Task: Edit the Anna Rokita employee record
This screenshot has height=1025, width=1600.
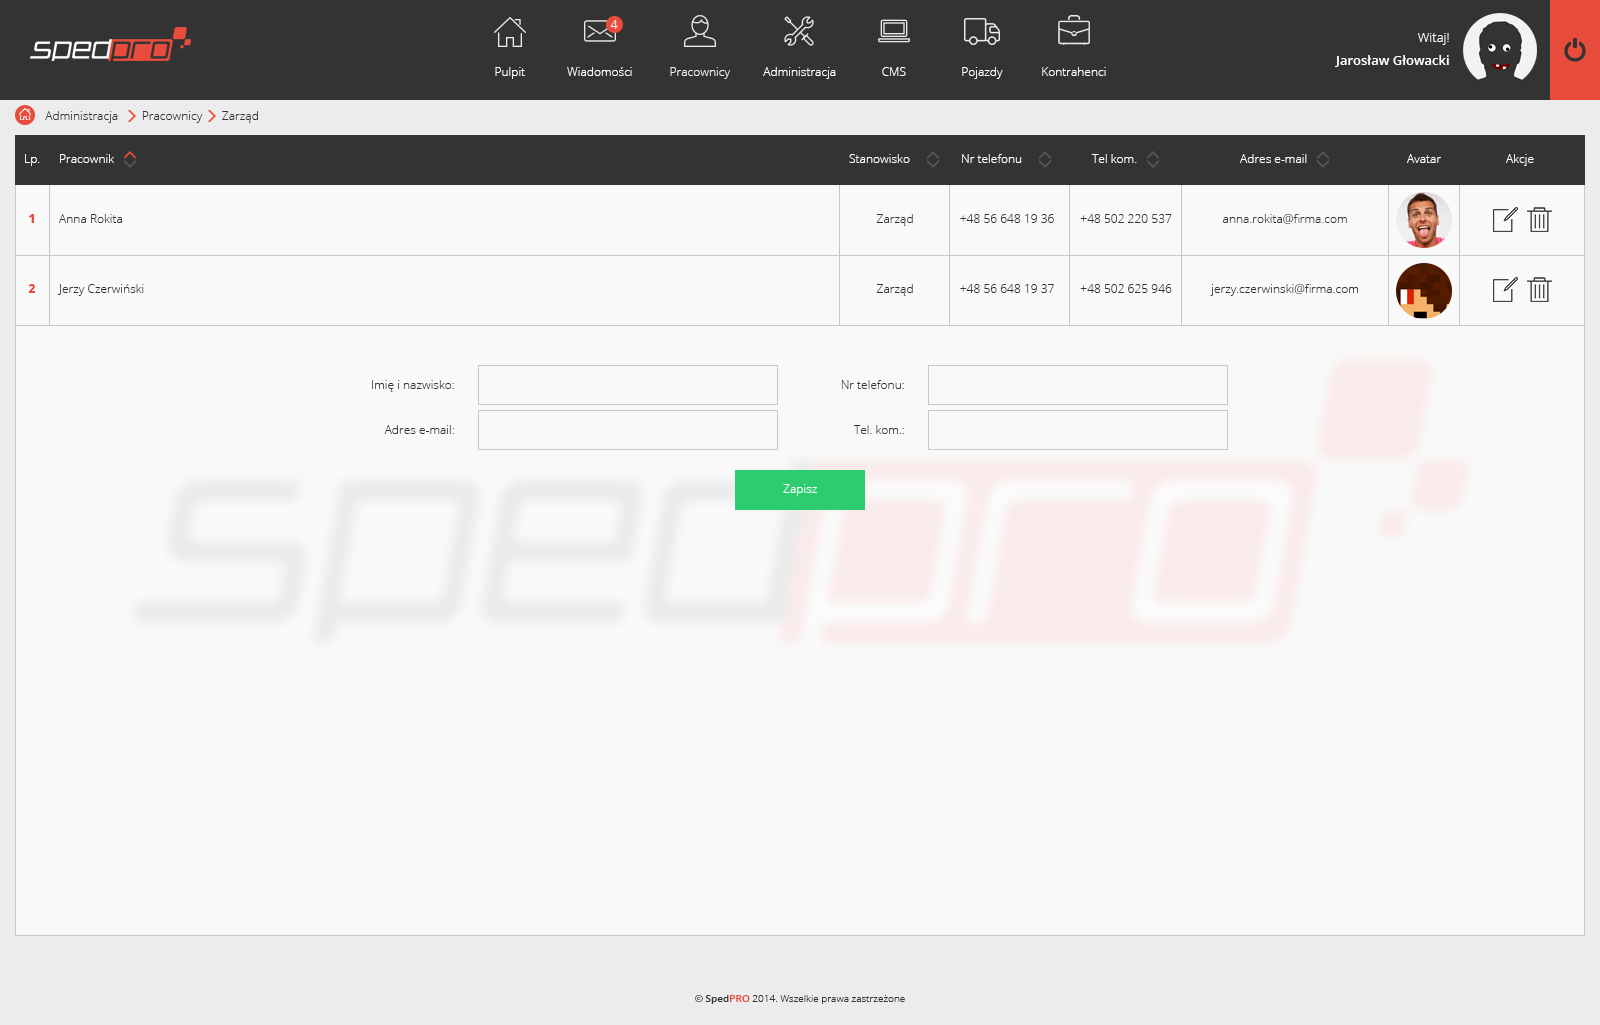Action: point(1504,220)
